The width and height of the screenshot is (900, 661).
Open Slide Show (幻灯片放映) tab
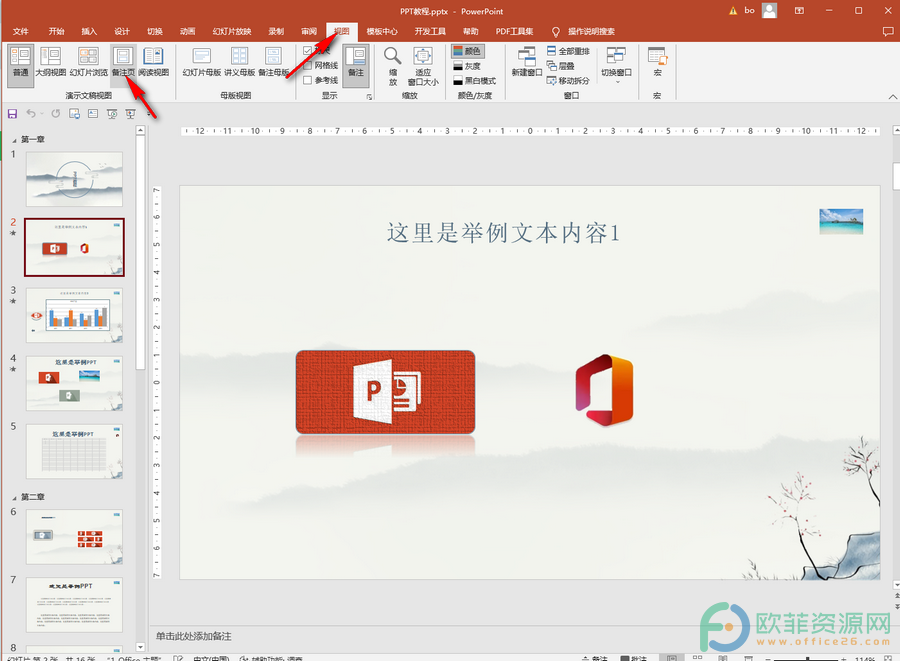point(232,32)
